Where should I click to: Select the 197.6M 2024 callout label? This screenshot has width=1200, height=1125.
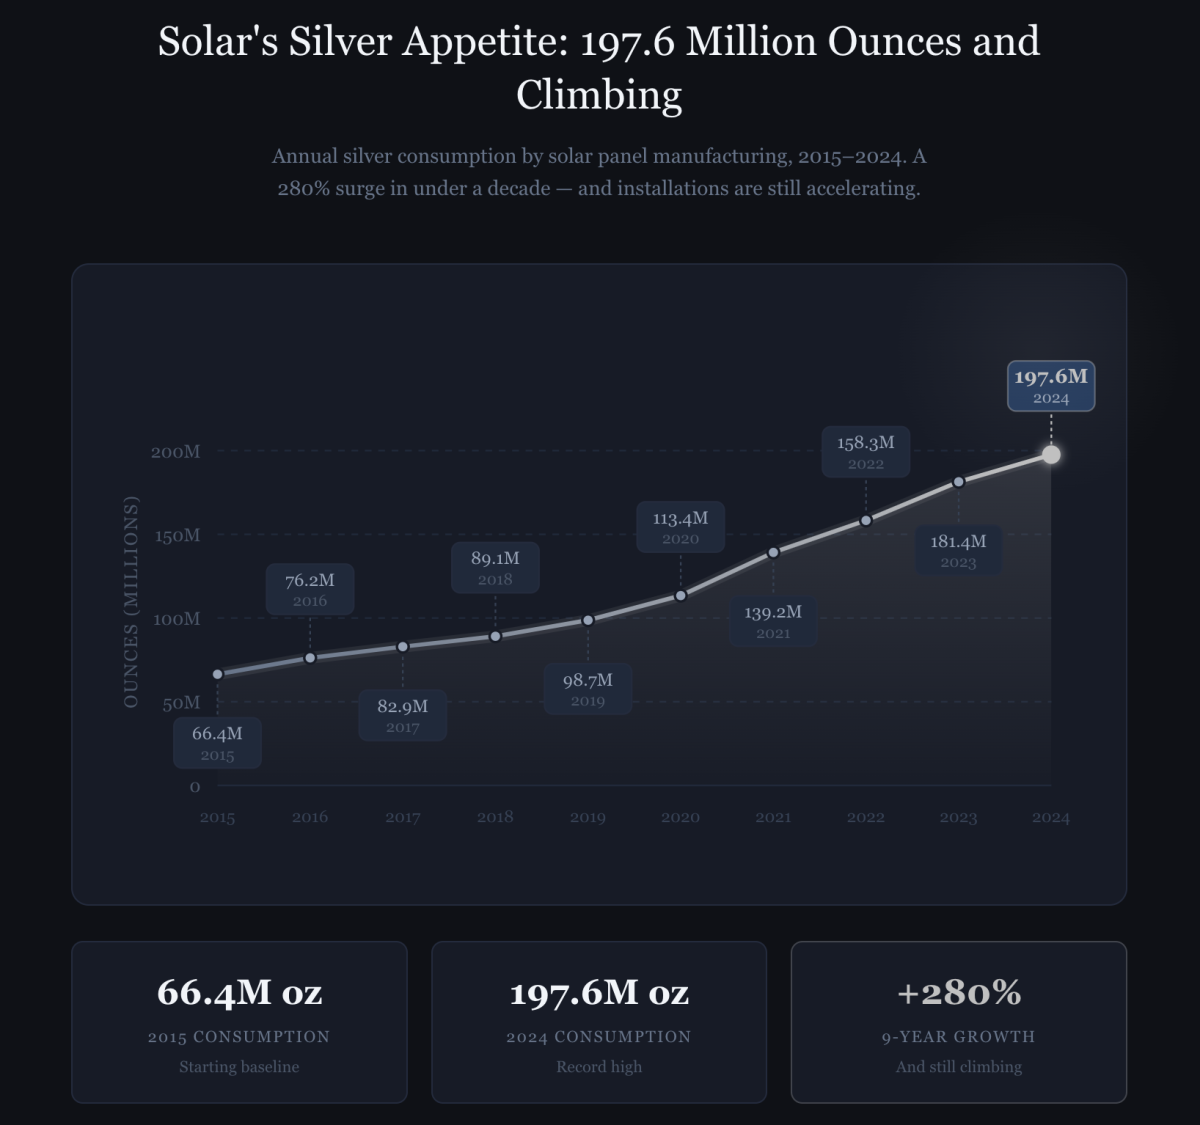1051,386
